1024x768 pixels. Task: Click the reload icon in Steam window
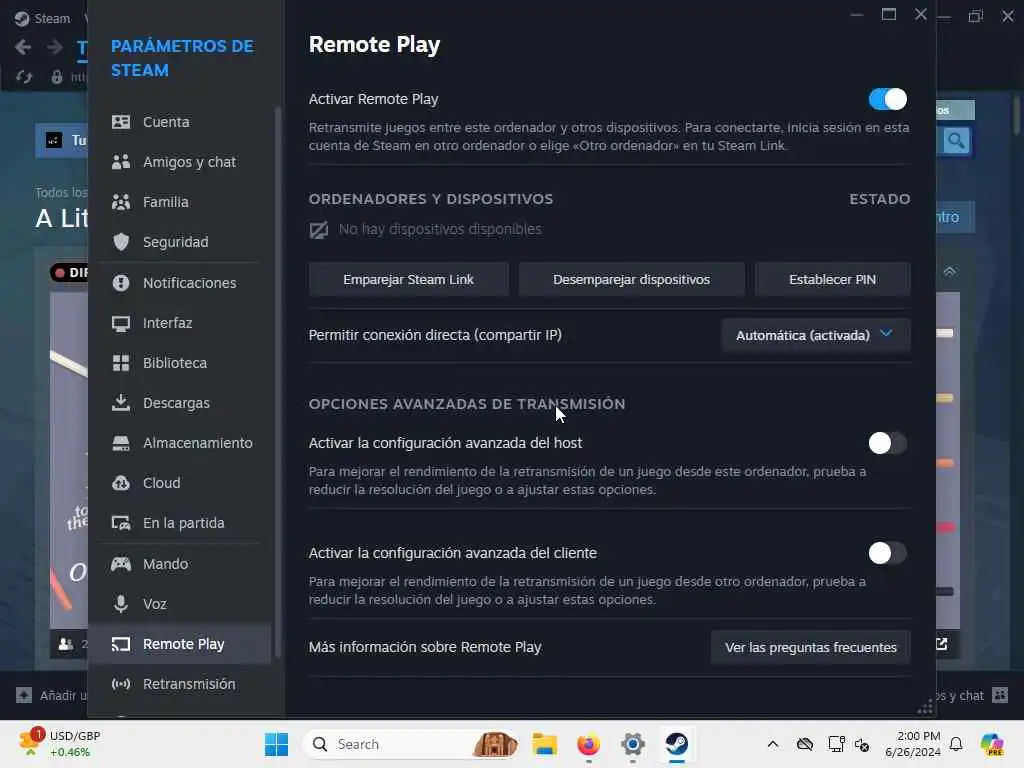[24, 77]
